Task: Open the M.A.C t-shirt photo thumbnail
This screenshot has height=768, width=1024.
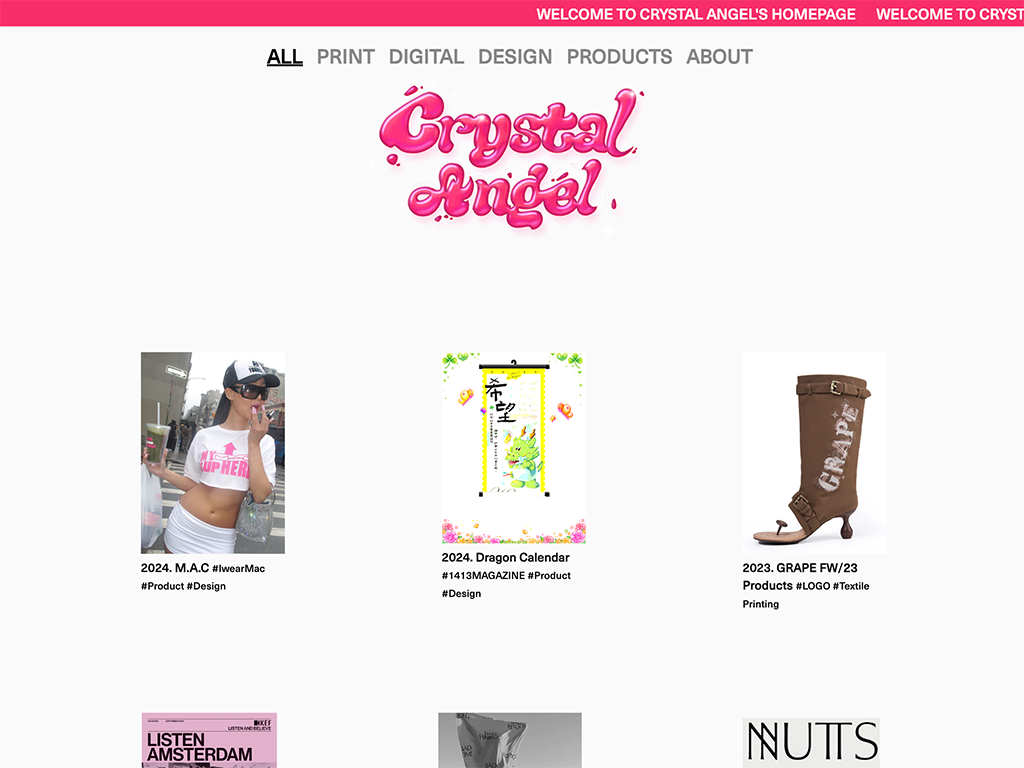Action: [x=213, y=453]
